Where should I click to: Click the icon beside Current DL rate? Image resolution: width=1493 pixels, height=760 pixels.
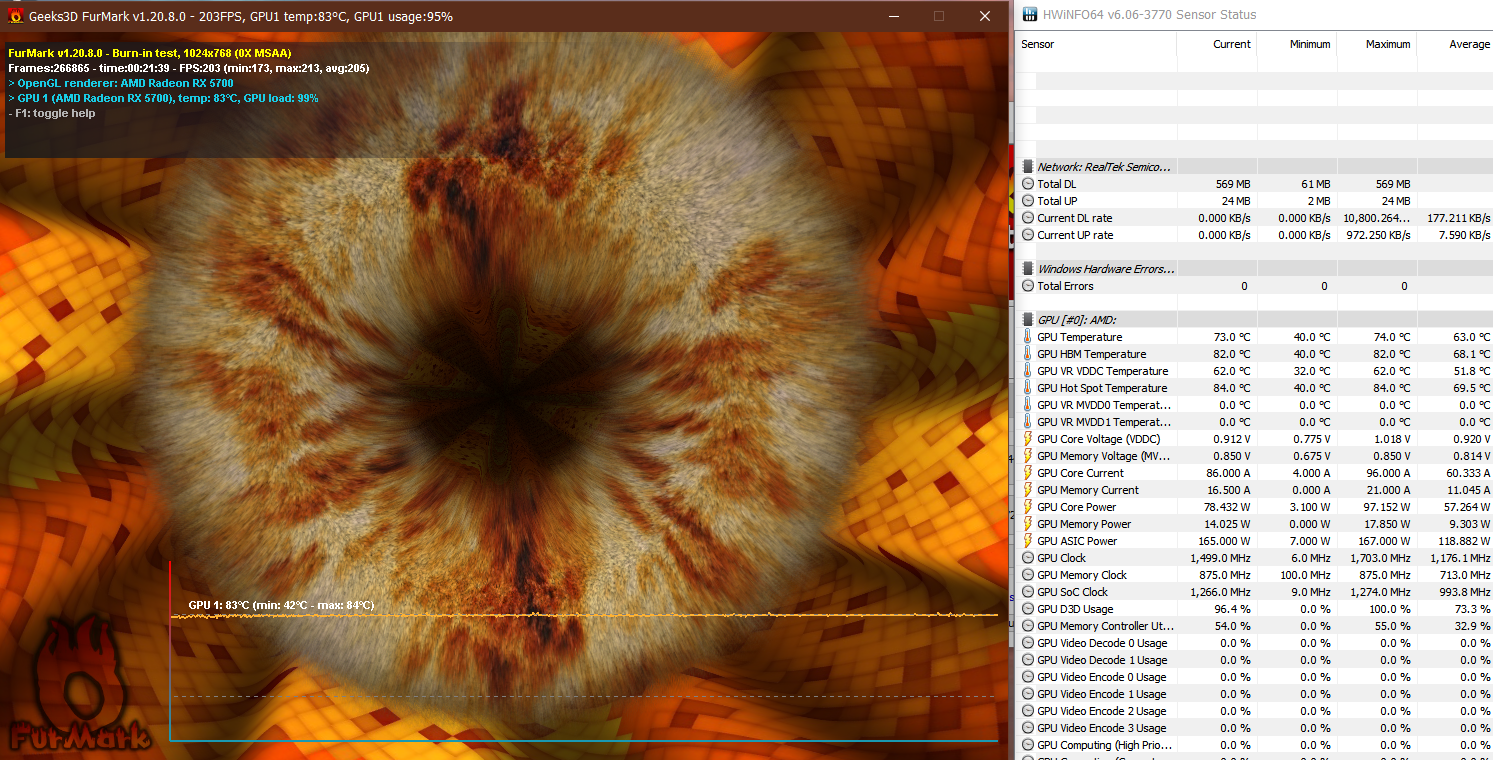[x=1028, y=218]
